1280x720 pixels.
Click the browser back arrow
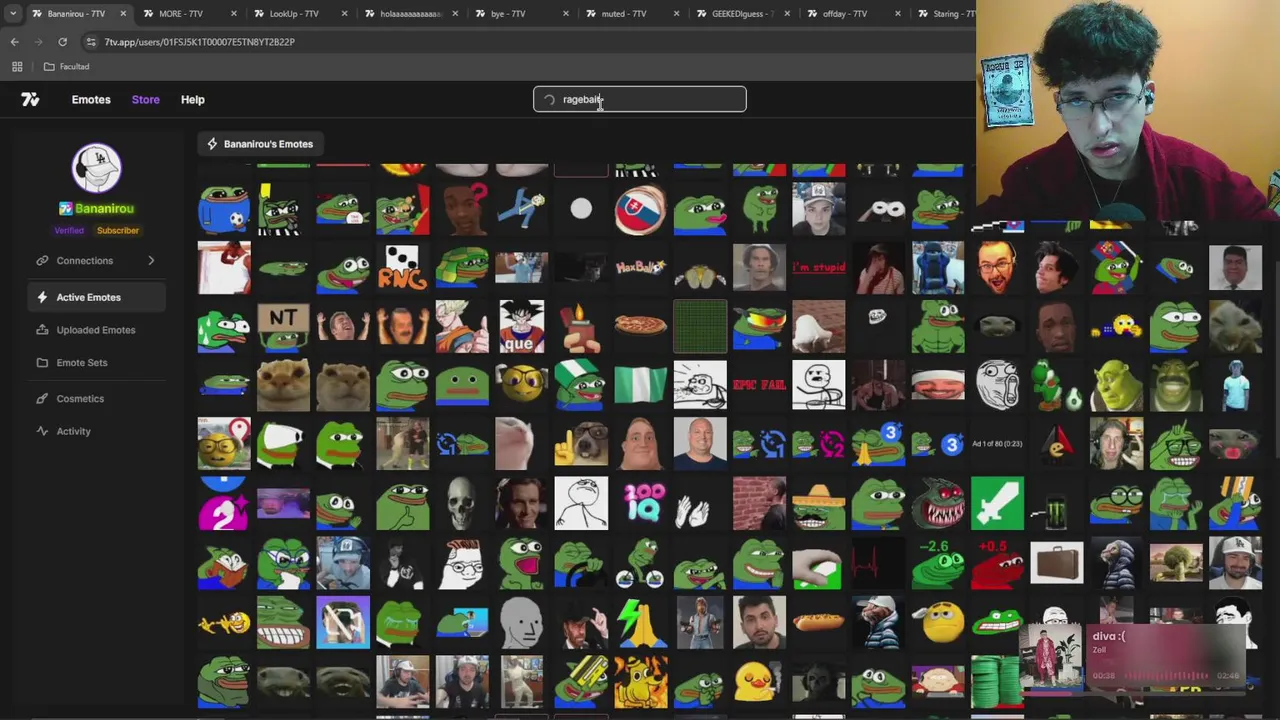point(14,42)
